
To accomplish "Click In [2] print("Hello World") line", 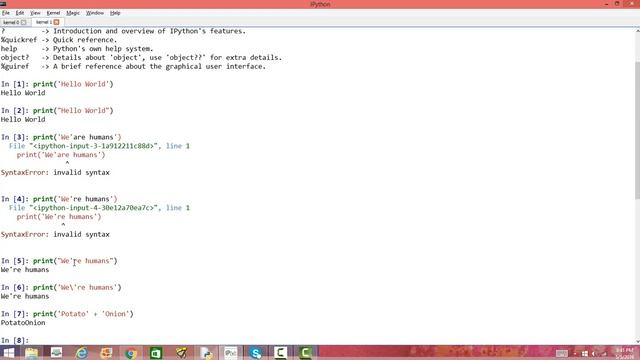I will (x=57, y=111).
